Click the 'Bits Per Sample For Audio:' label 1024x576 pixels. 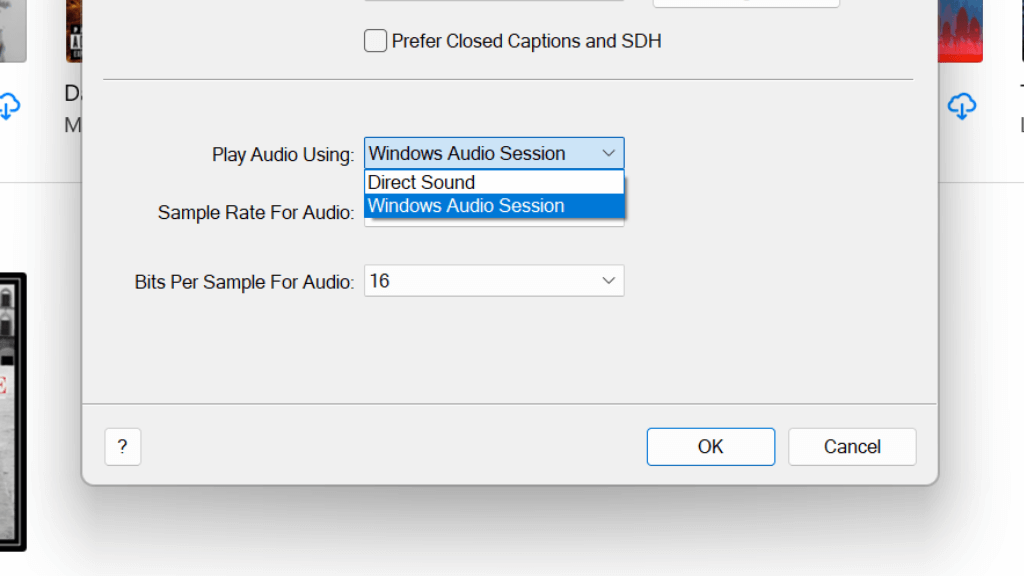[x=244, y=283]
